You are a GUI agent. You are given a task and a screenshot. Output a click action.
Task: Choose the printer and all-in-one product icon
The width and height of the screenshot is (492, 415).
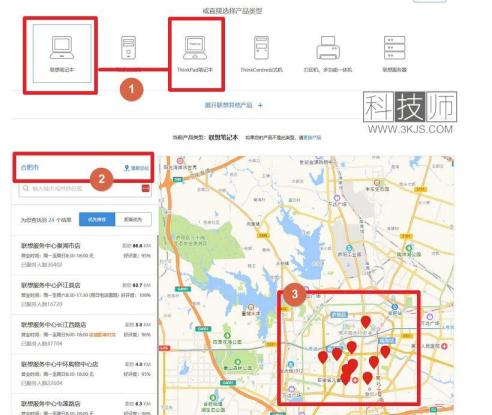[x=328, y=48]
